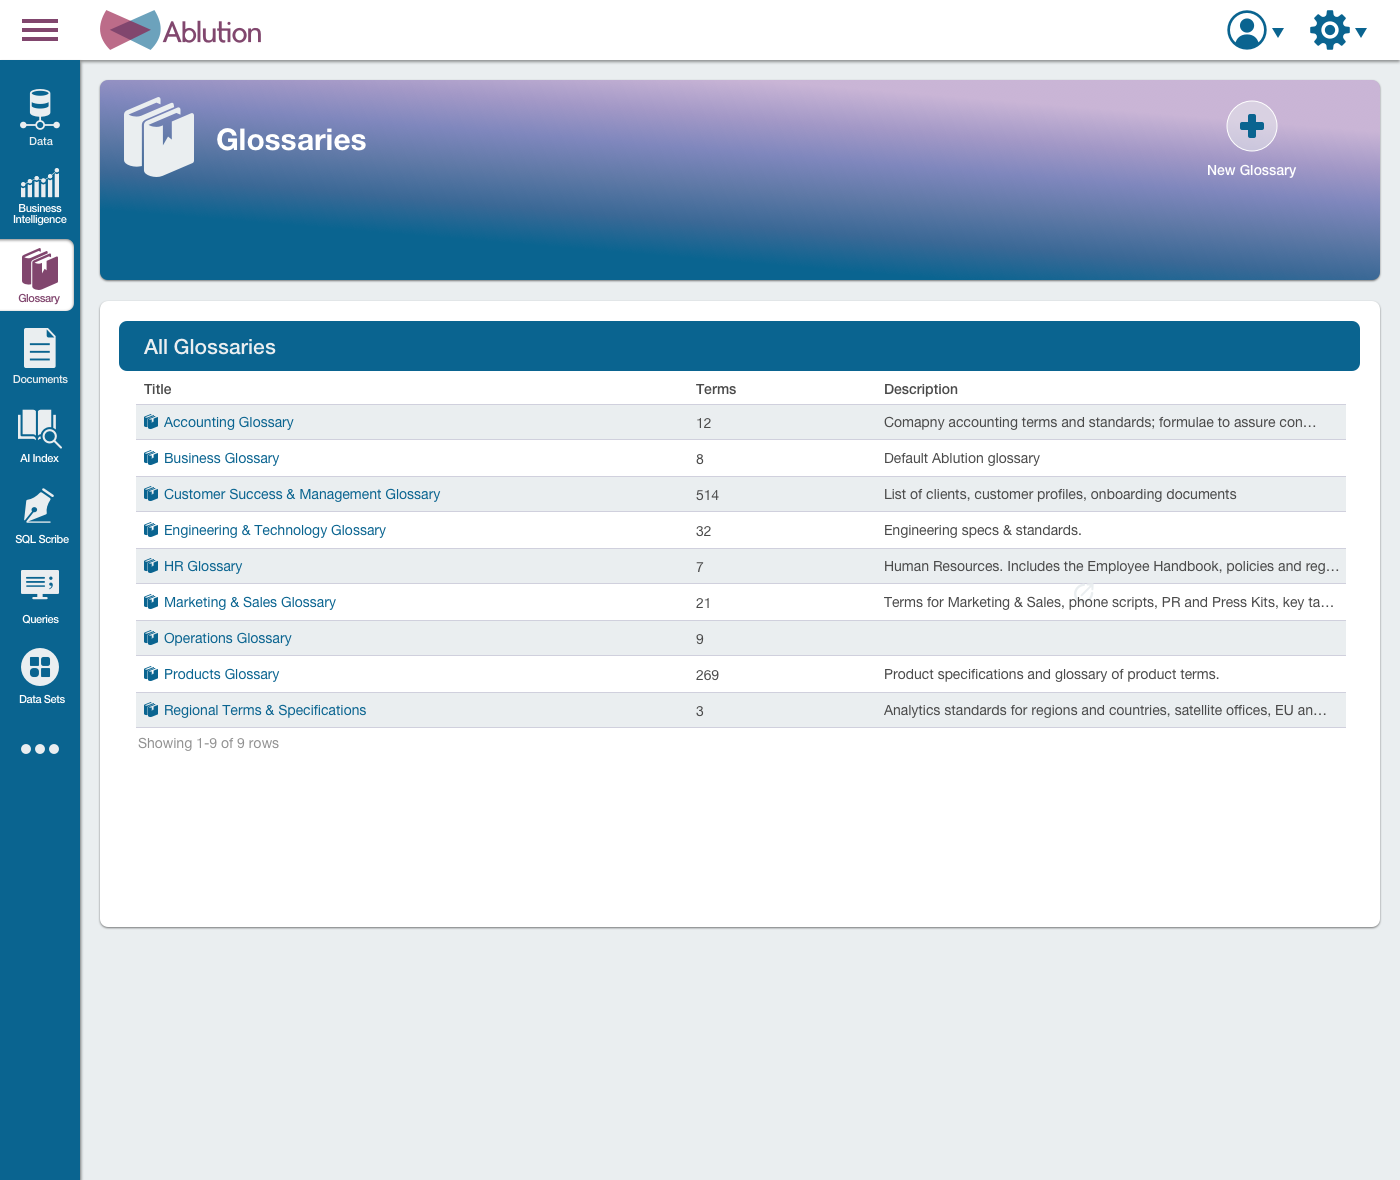1400x1180 pixels.
Task: Click the Products Glossary description text
Action: [1052, 674]
